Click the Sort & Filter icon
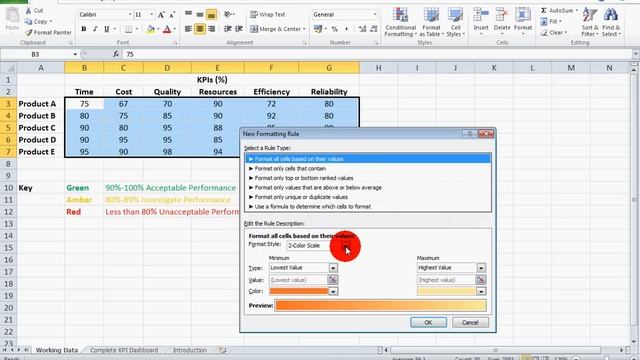The height and width of the screenshot is (360, 640). pos(589,16)
